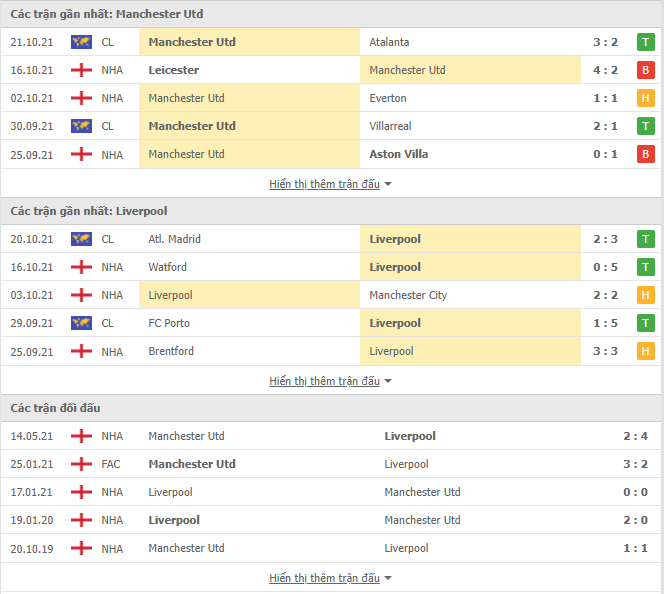Screen dimensions: 664x594
Task: Click Champions League flag on FC Porto row
Action: click(81, 323)
